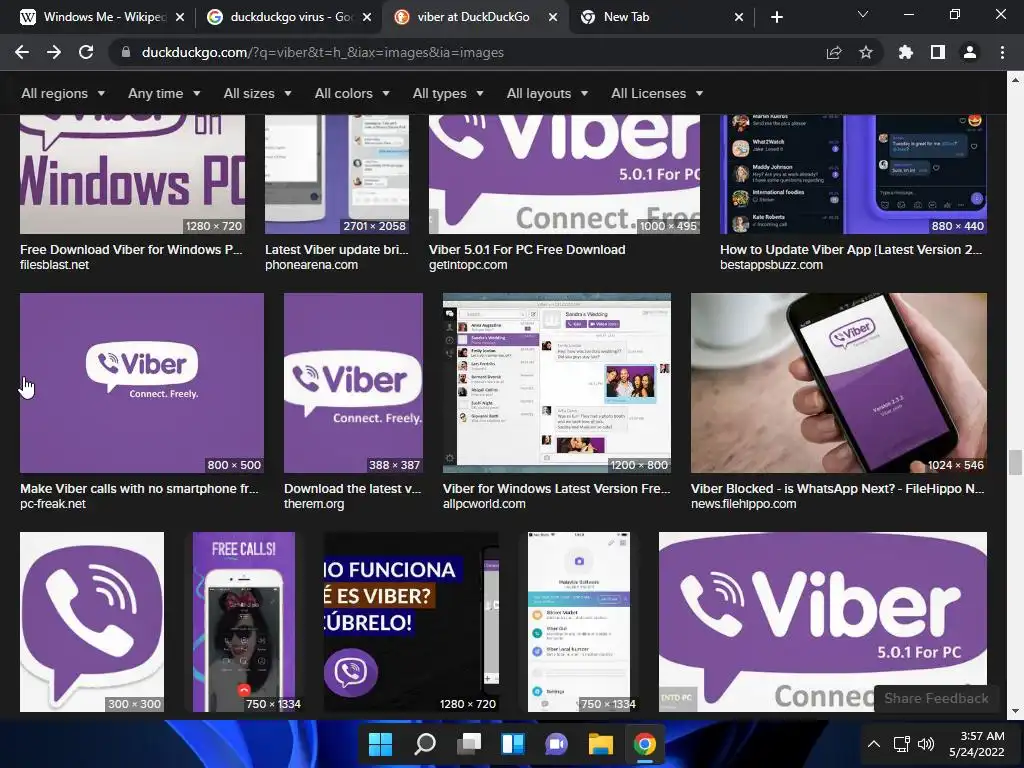Open phonearena.com source link
This screenshot has width=1024, height=768.
coord(312,264)
